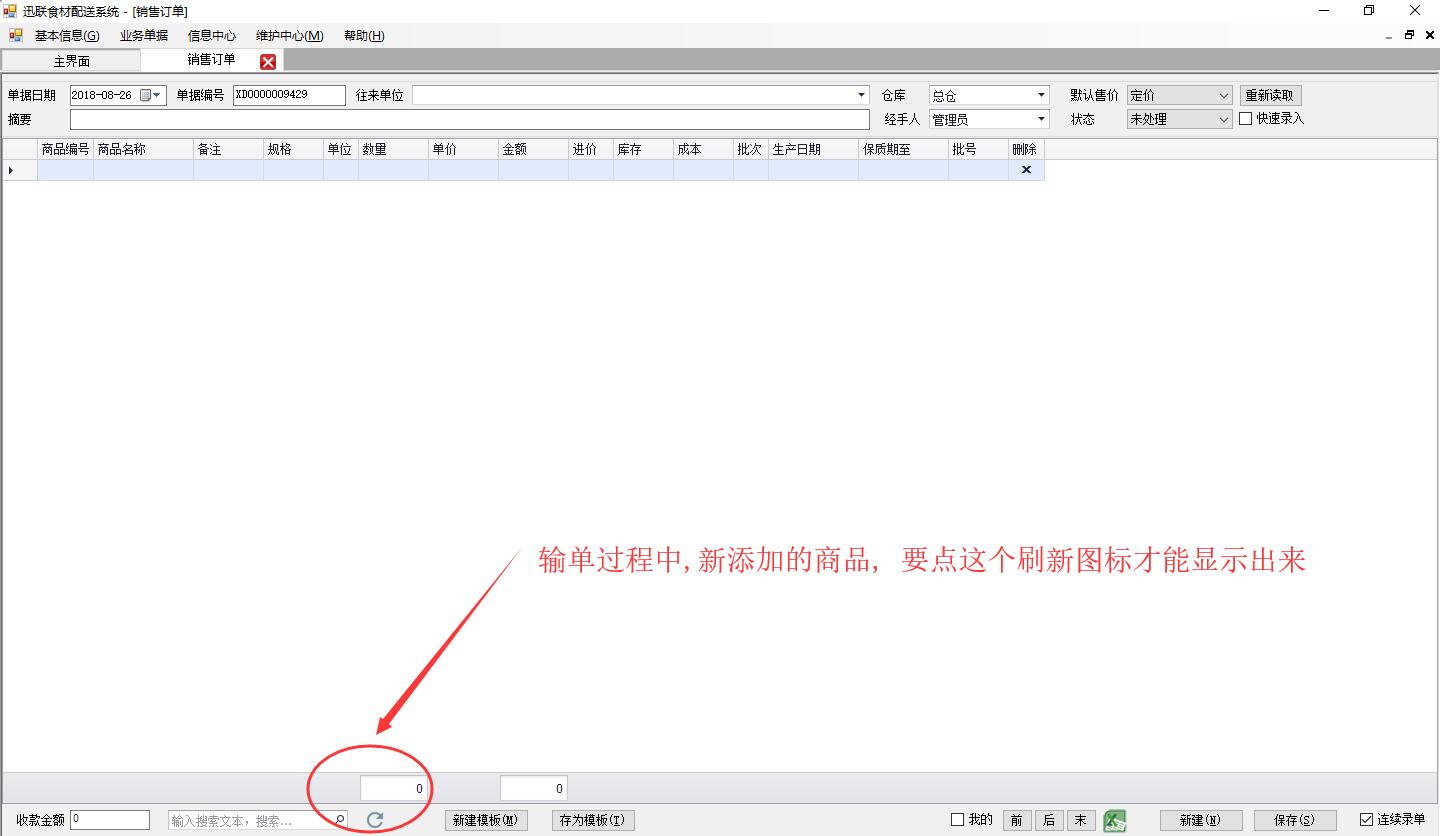Open the 信息中心 menu
This screenshot has width=1440, height=836.
[x=212, y=36]
